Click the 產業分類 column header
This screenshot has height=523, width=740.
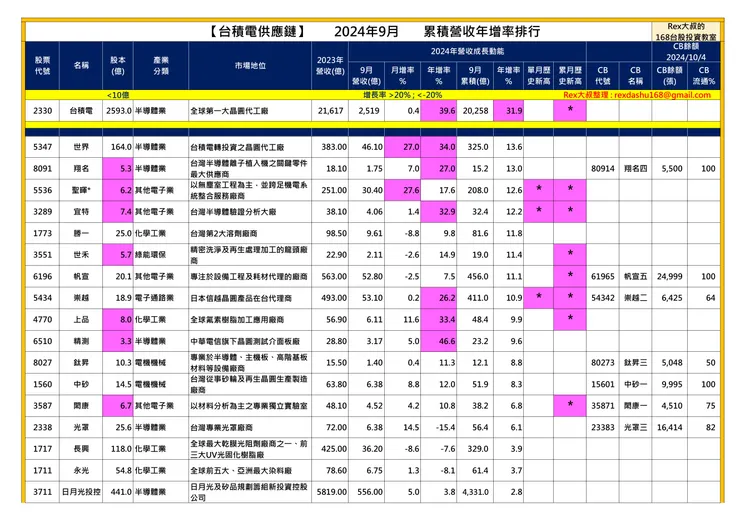click(x=161, y=66)
